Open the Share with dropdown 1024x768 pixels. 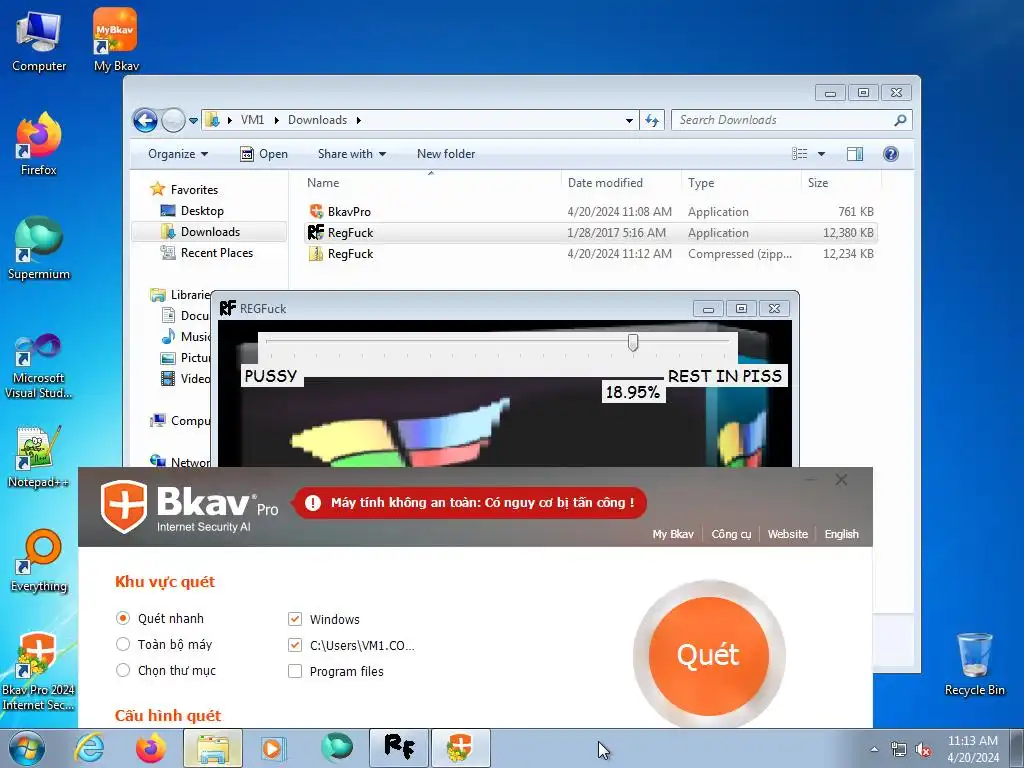[351, 154]
